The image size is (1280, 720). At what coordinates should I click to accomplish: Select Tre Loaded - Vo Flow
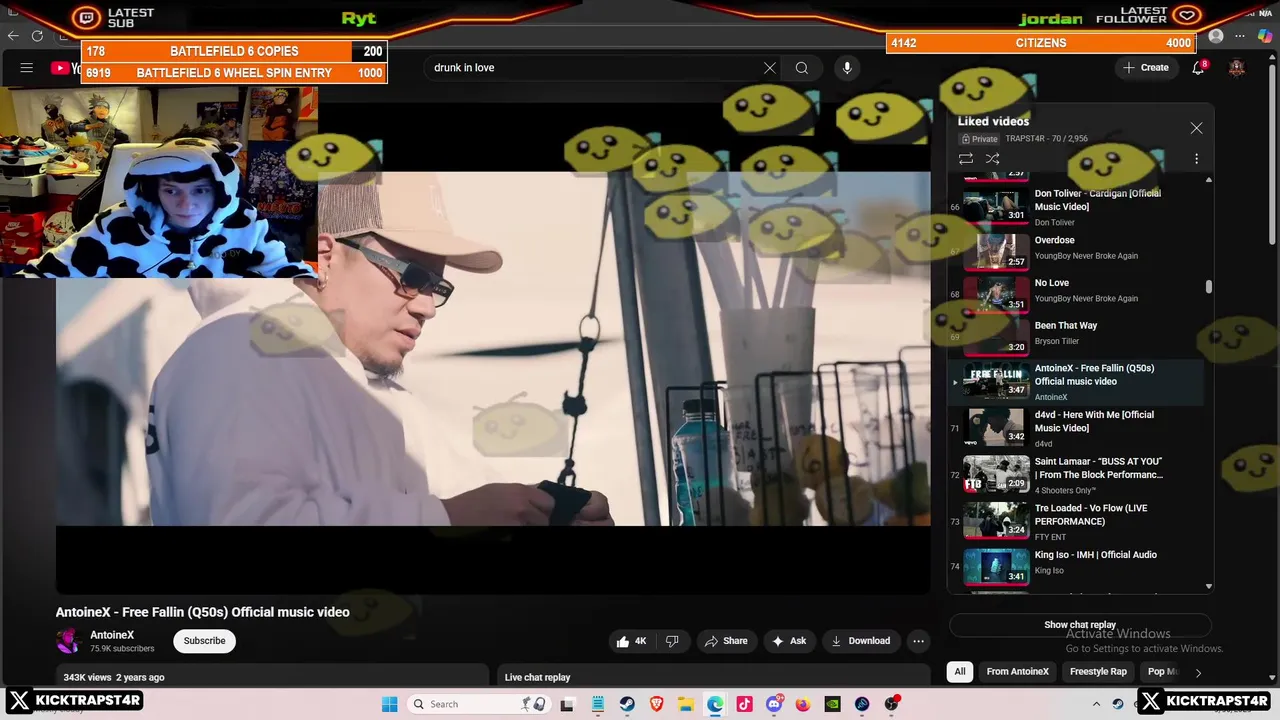1076,521
